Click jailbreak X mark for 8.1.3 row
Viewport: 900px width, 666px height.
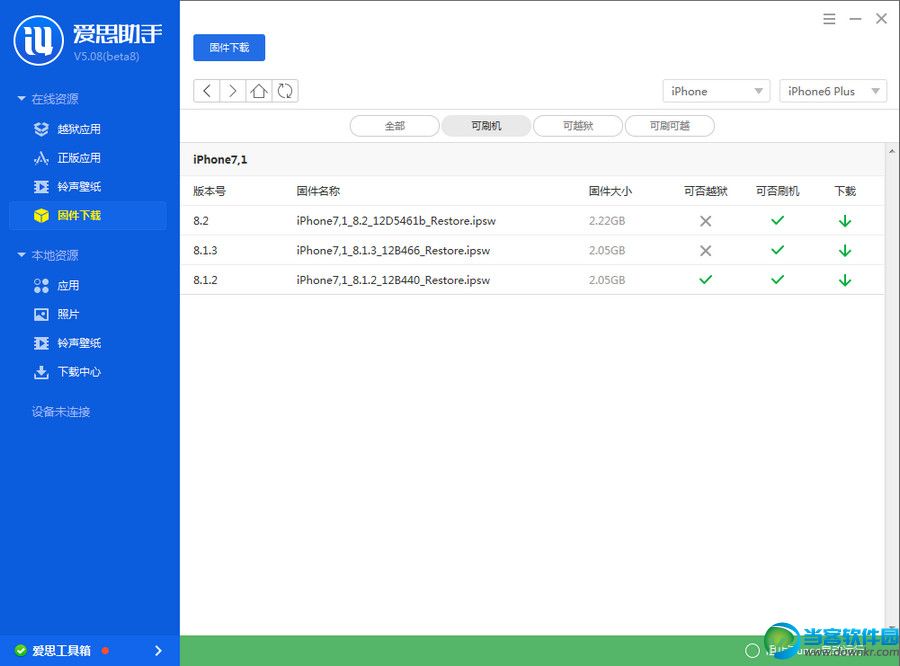point(705,251)
